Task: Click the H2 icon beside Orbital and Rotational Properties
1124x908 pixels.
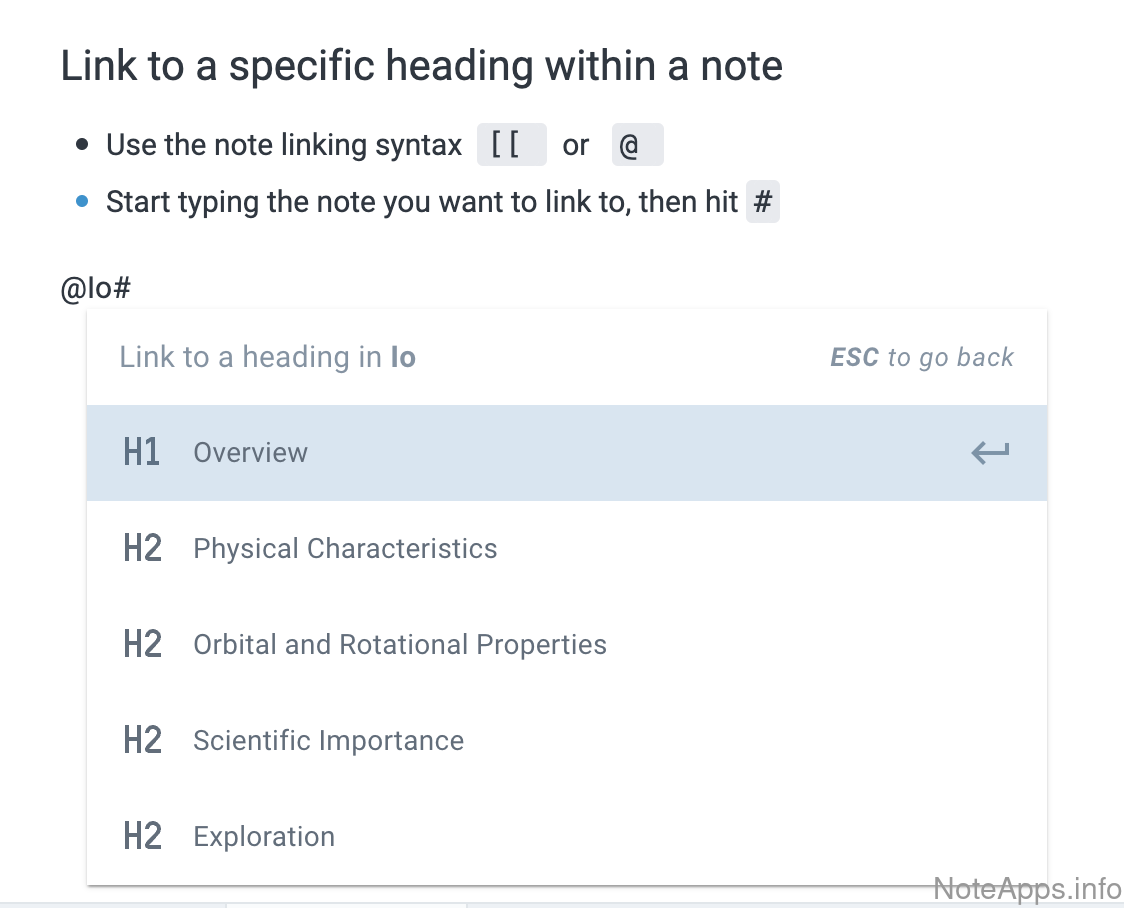Action: point(142,645)
